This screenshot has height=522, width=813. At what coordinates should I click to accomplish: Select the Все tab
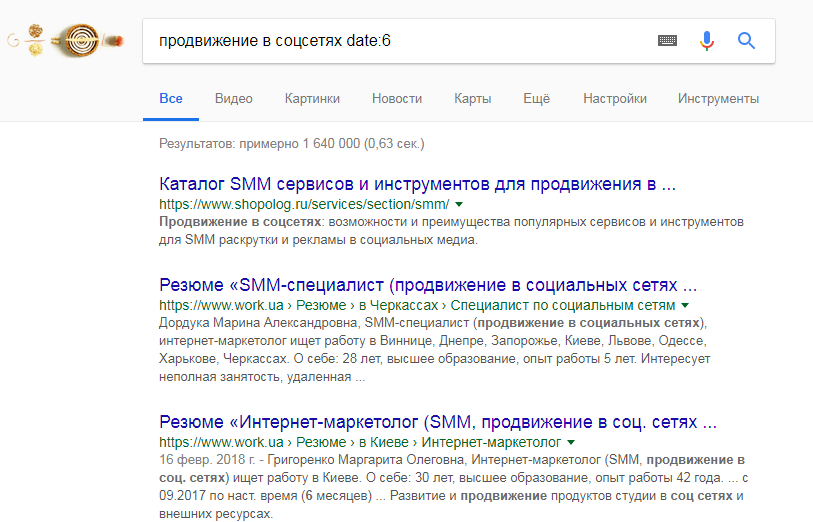tap(170, 99)
